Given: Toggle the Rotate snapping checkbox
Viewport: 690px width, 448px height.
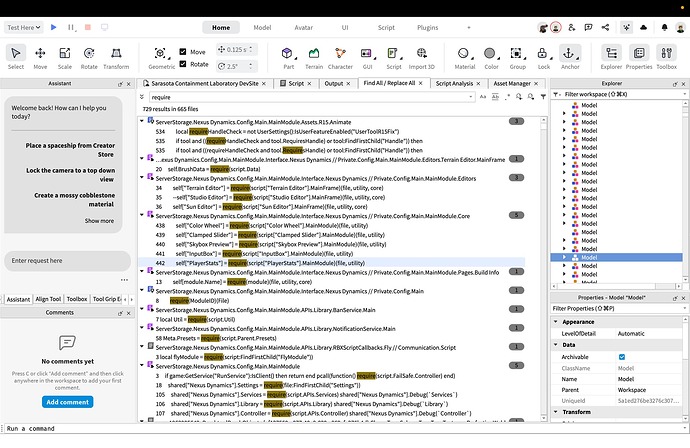Looking at the screenshot, I should point(183,64).
